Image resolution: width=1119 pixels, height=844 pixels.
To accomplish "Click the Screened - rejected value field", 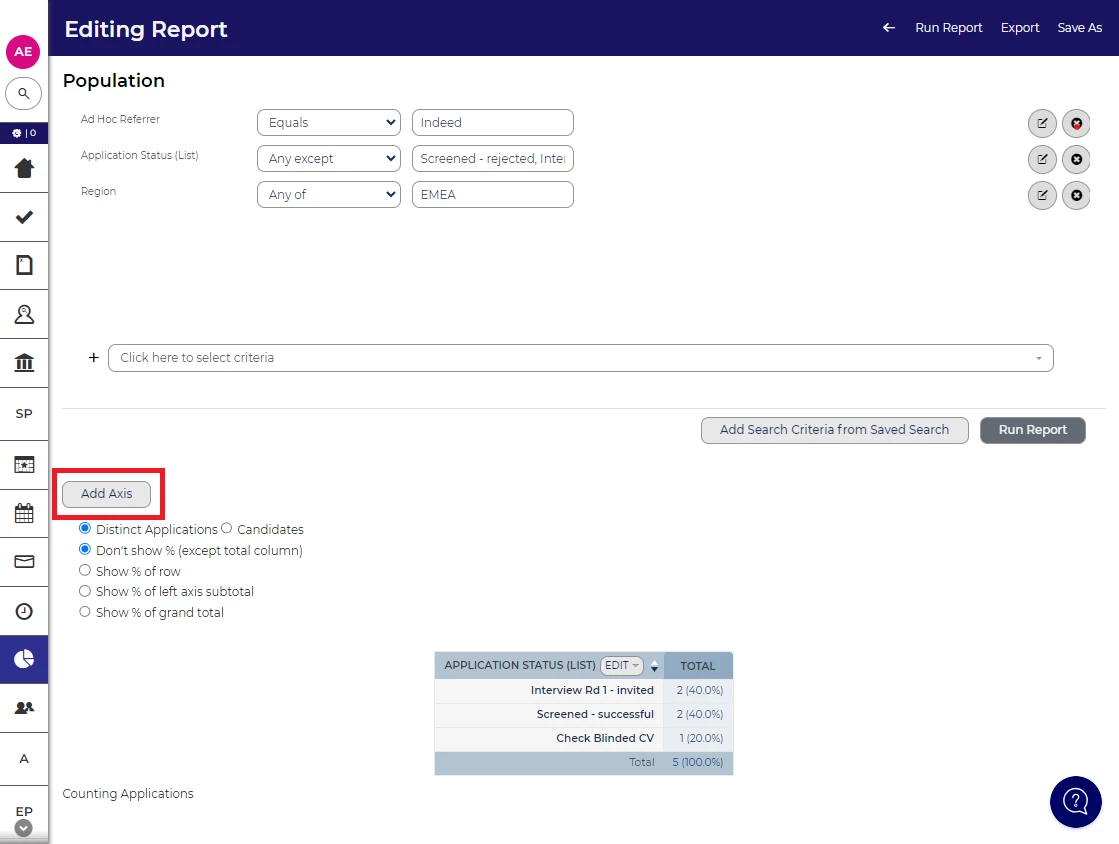I will pyautogui.click(x=492, y=158).
